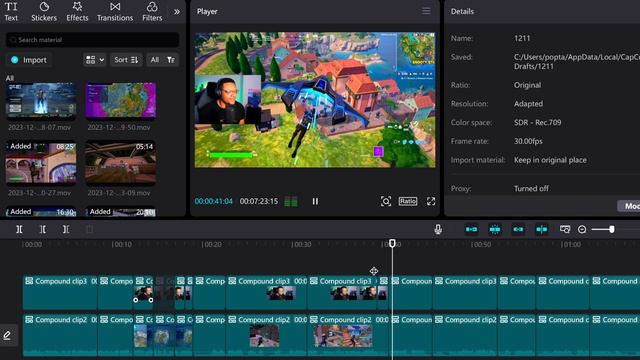This screenshot has width=640, height=360.
Task: Open the Filters tab
Action: [x=152, y=11]
